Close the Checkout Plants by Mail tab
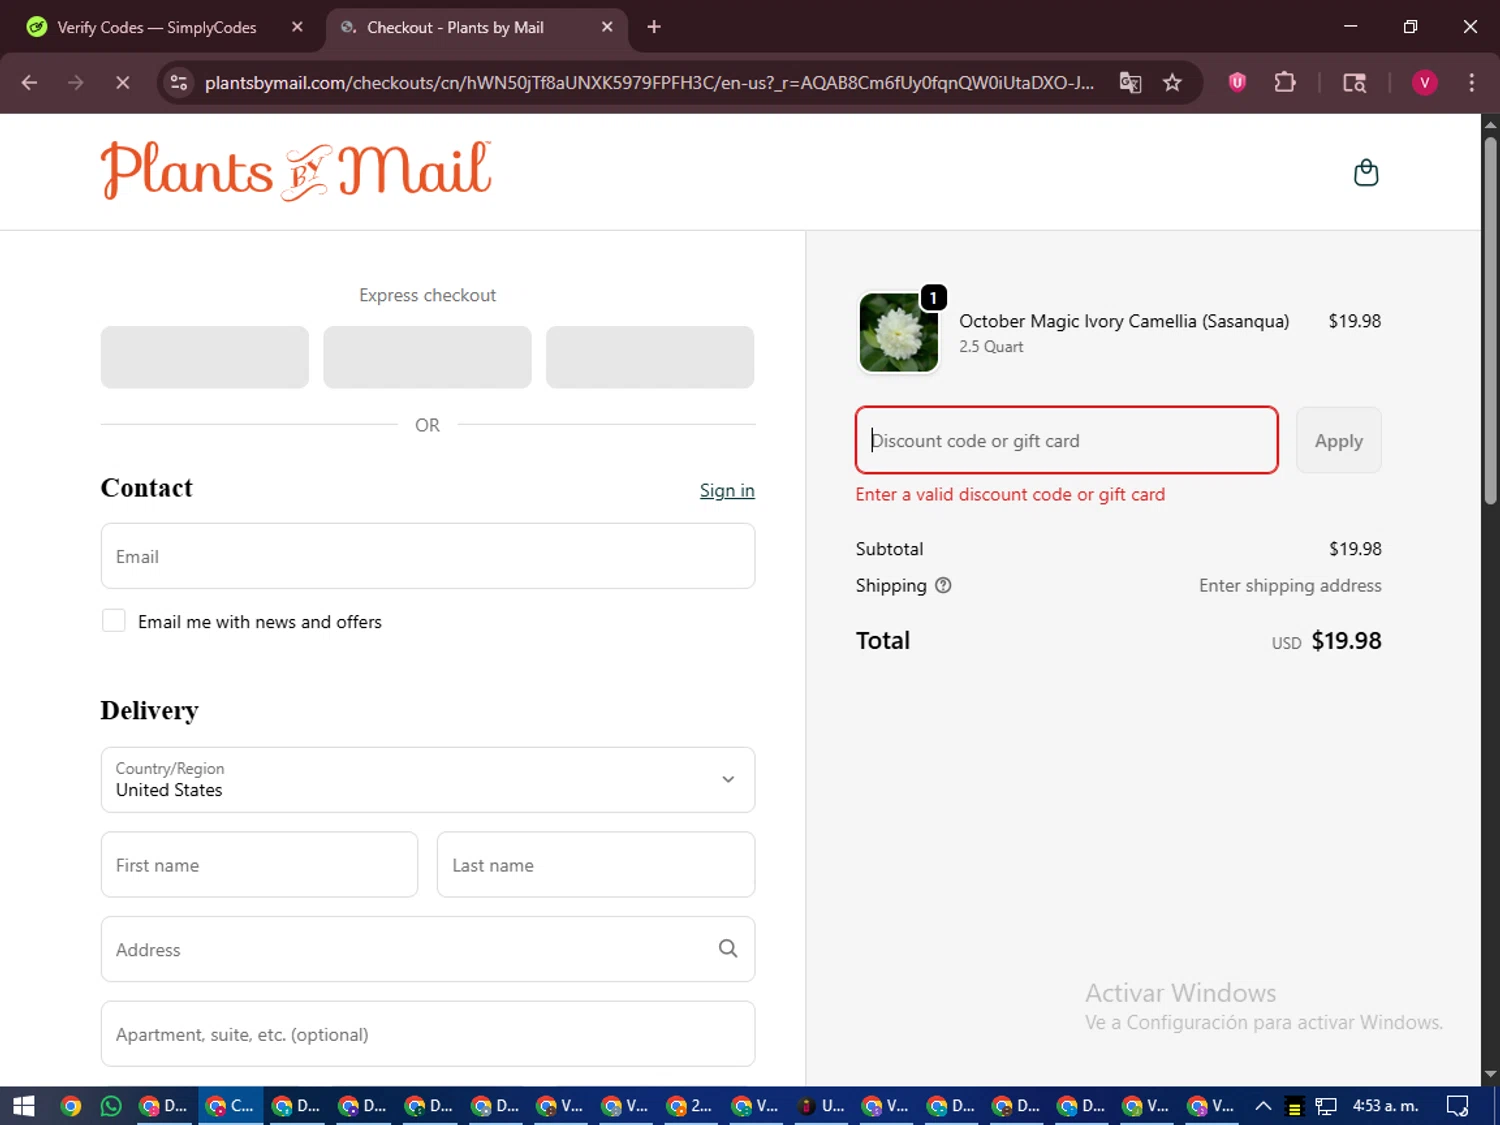The width and height of the screenshot is (1500, 1125). click(607, 27)
